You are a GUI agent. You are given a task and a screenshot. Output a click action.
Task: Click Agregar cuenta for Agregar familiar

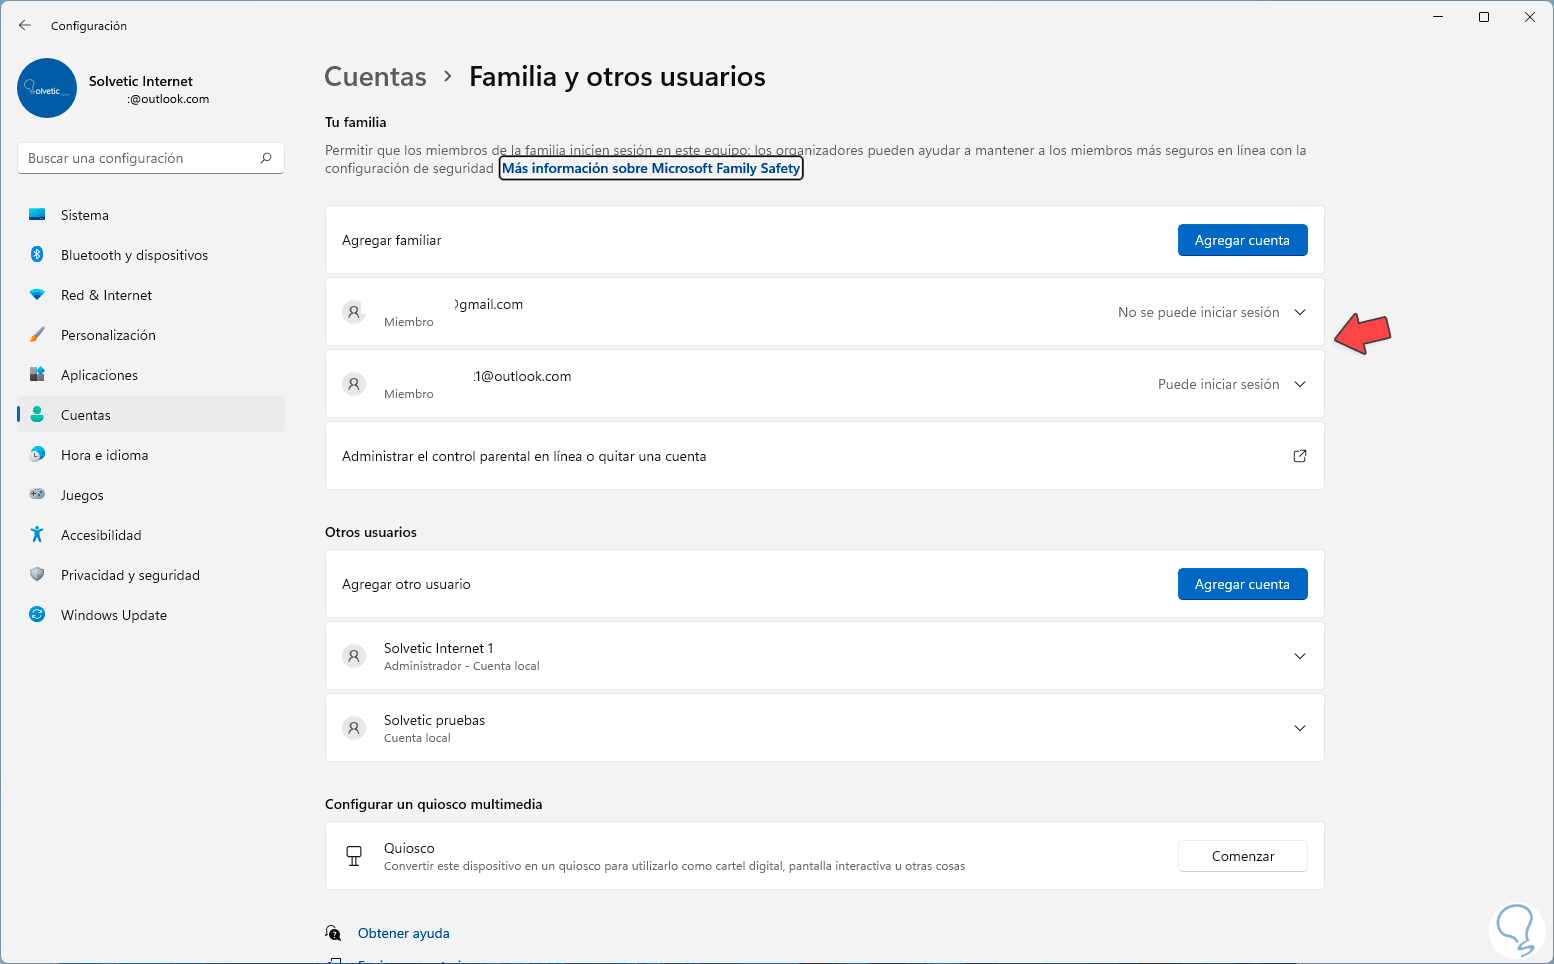[x=1242, y=240]
